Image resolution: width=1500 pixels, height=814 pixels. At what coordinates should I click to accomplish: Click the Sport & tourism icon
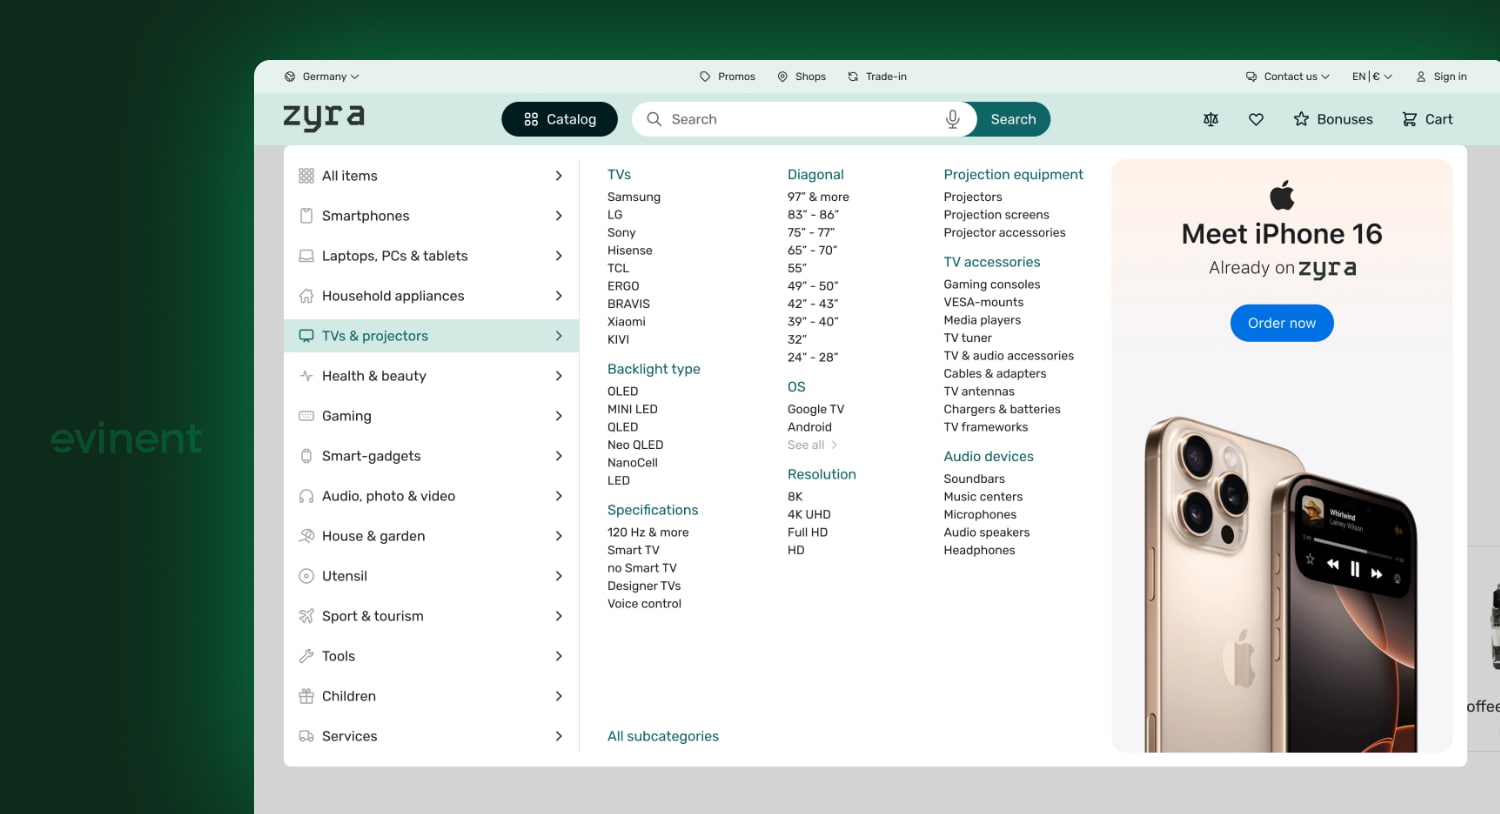click(x=306, y=616)
